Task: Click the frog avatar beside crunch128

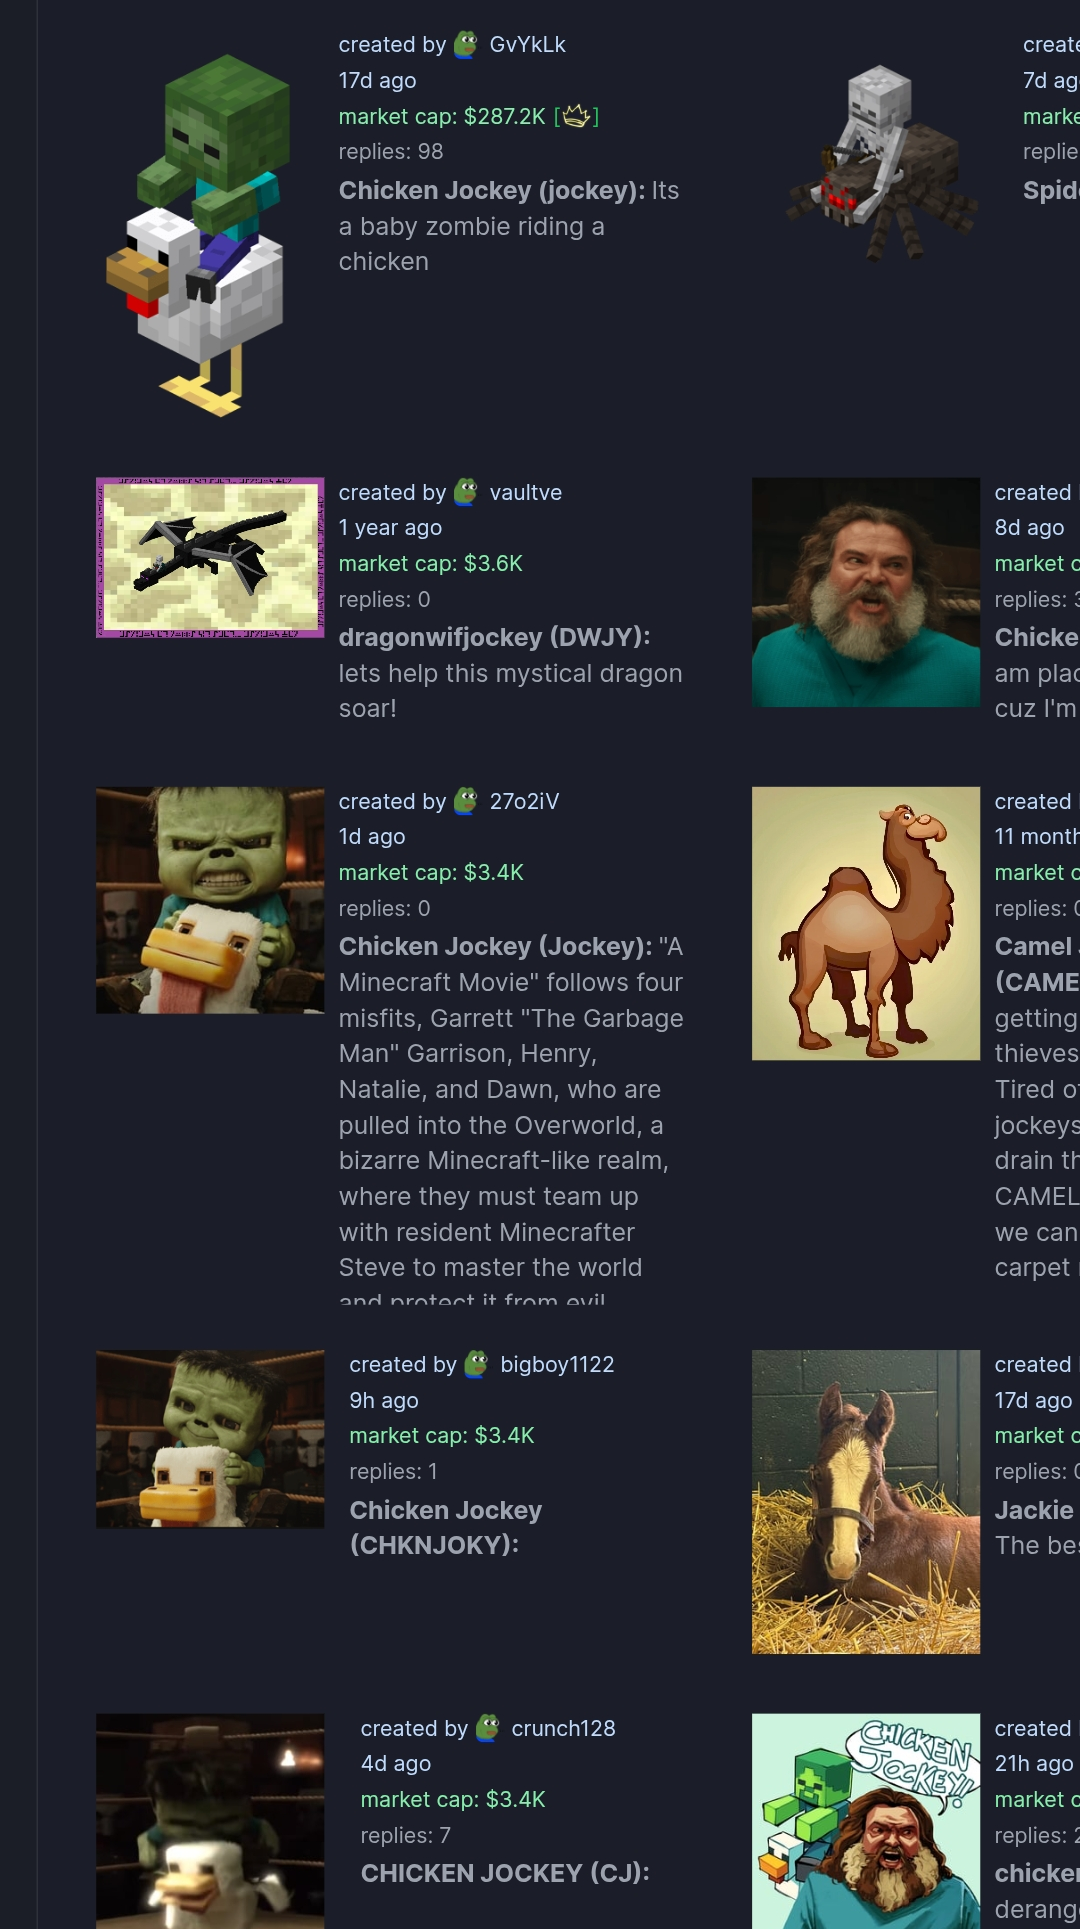Action: pyautogui.click(x=488, y=1728)
